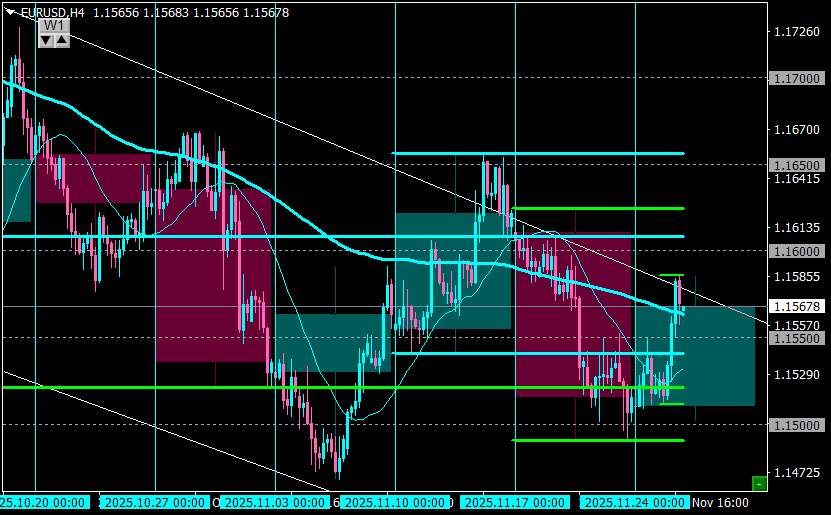831x515 pixels.
Task: Click the up arrow below W1
Action: coord(62,40)
